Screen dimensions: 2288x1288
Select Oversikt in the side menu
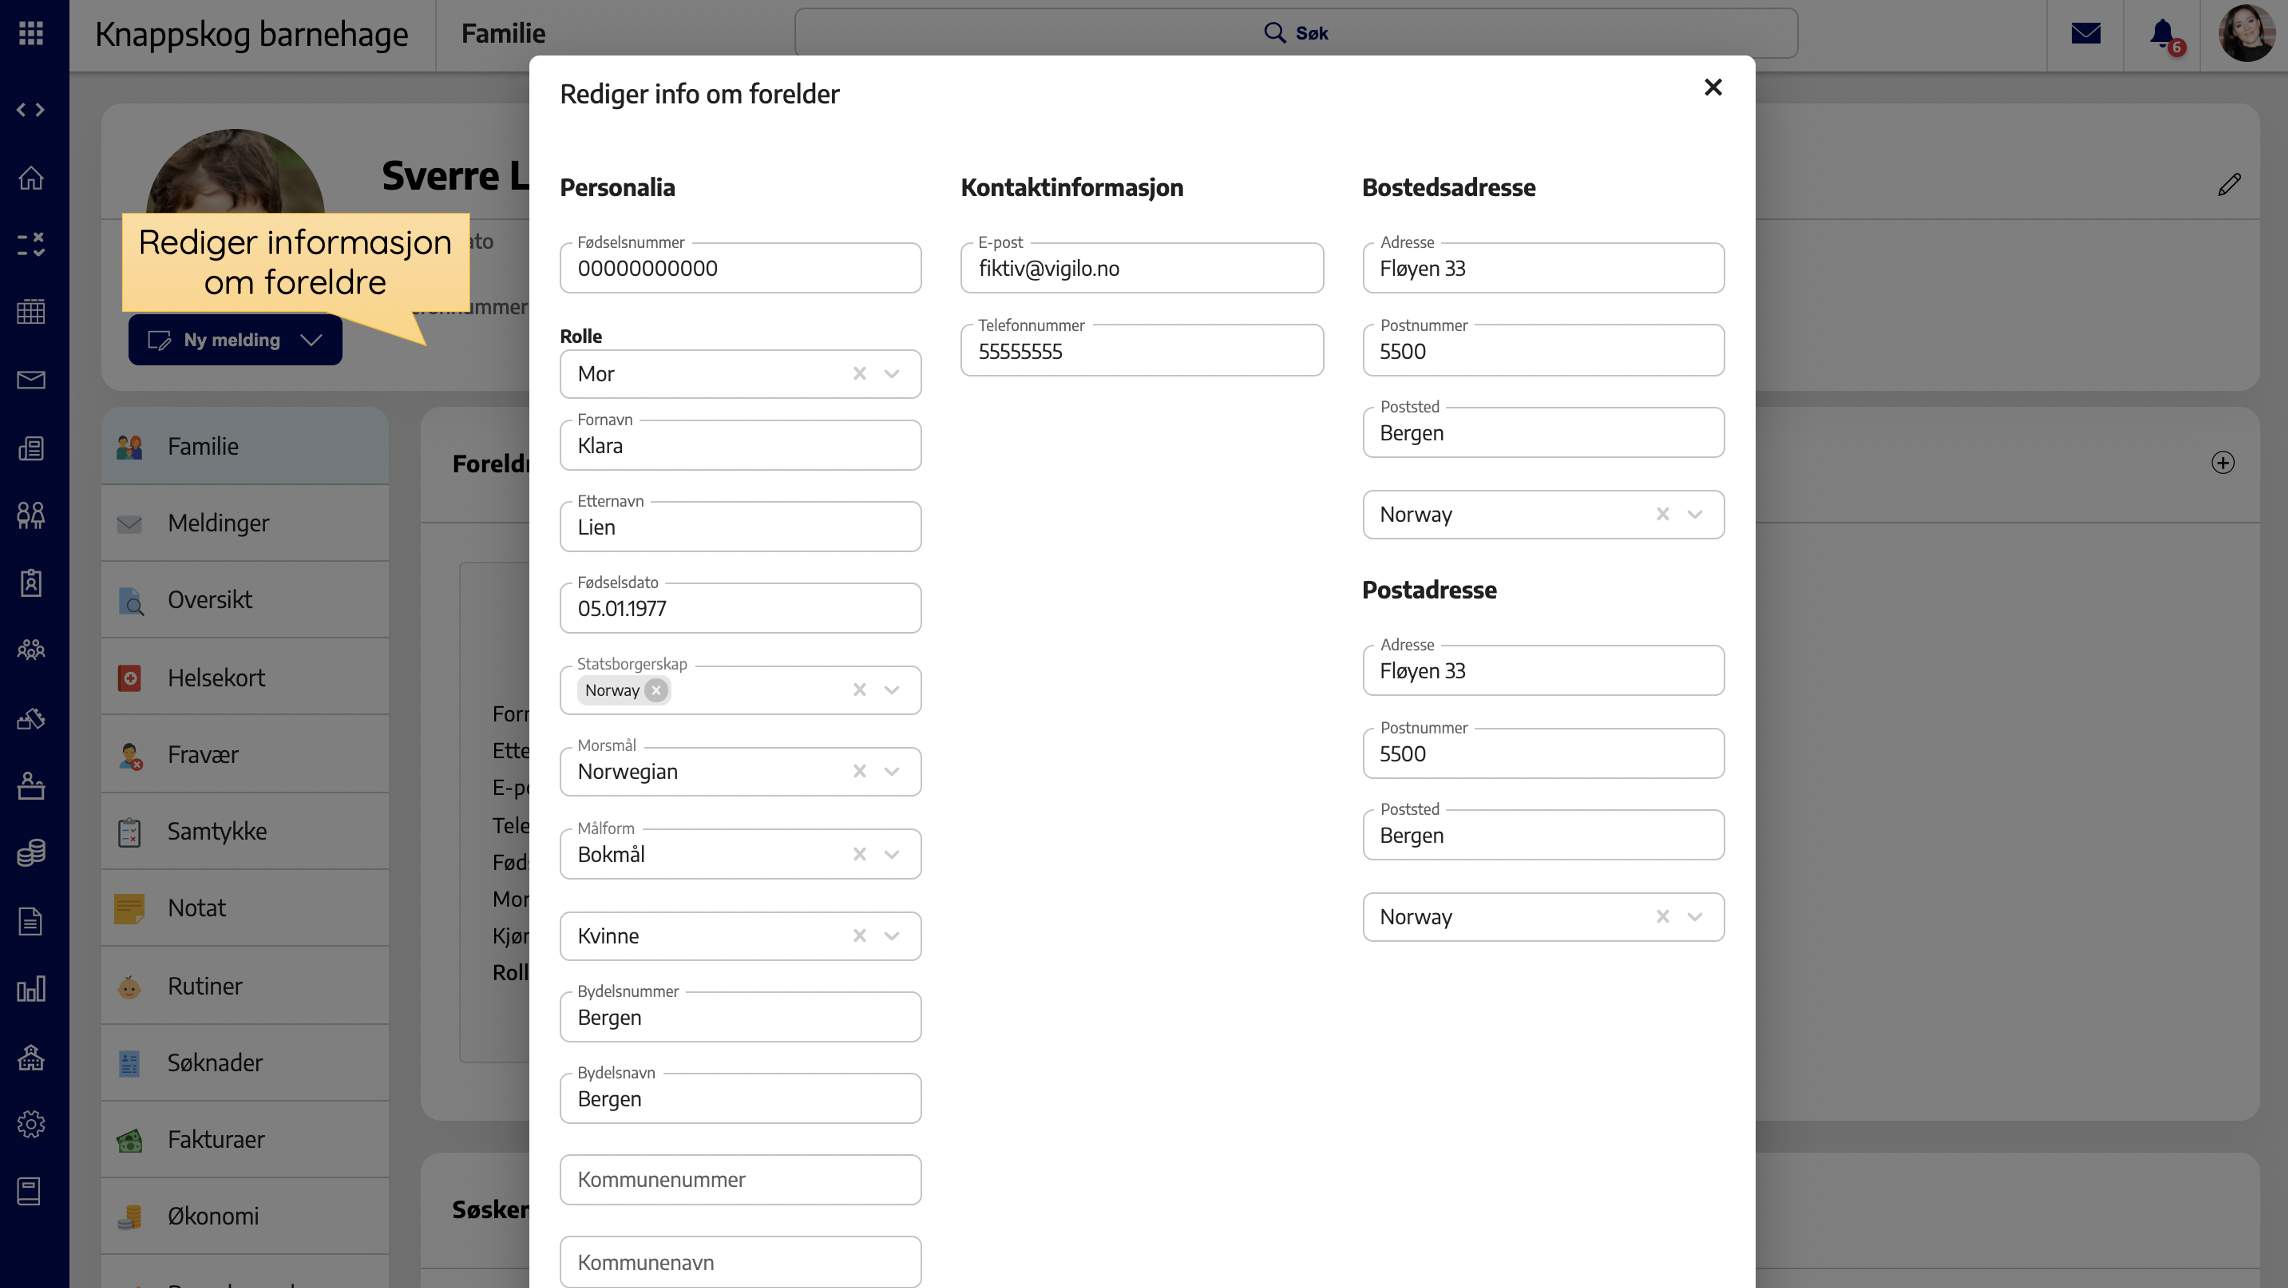coord(245,600)
